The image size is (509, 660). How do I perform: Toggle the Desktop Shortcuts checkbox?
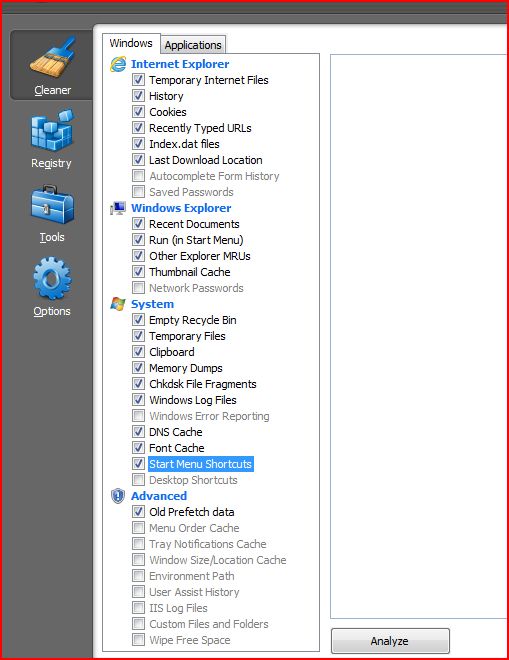click(x=138, y=479)
